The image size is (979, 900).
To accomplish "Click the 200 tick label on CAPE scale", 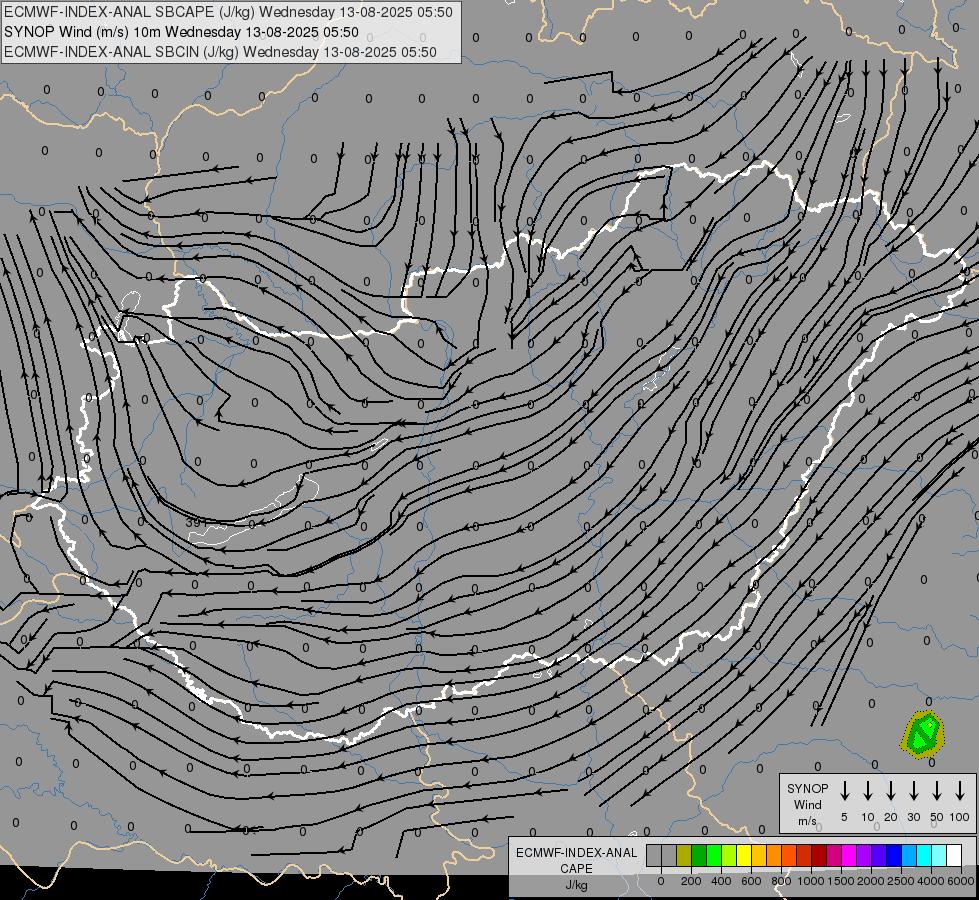I will 691,881.
